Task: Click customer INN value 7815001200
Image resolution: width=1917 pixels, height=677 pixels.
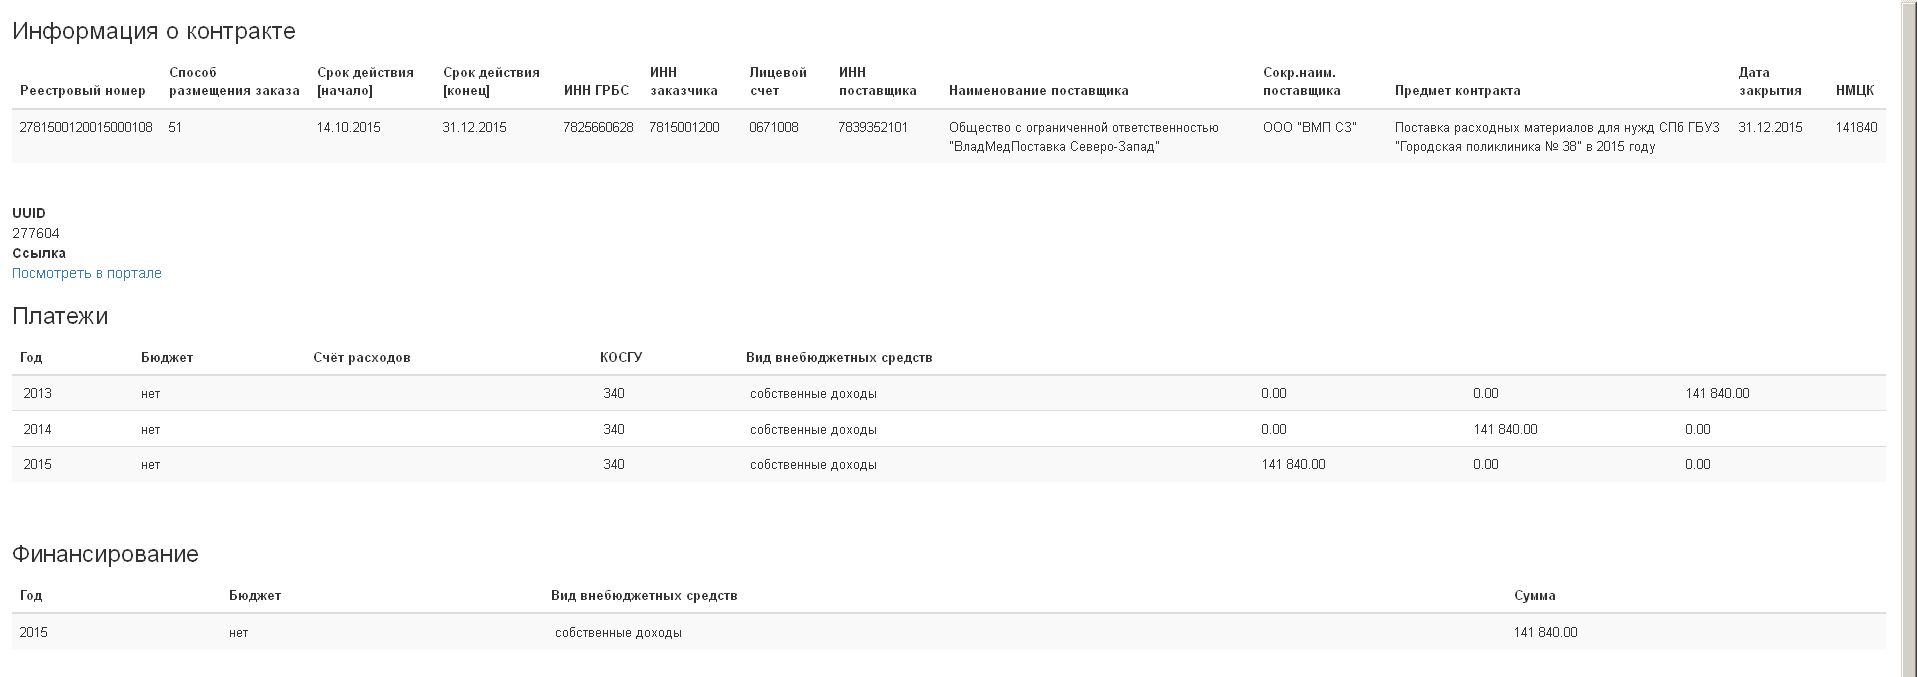Action: coord(684,128)
